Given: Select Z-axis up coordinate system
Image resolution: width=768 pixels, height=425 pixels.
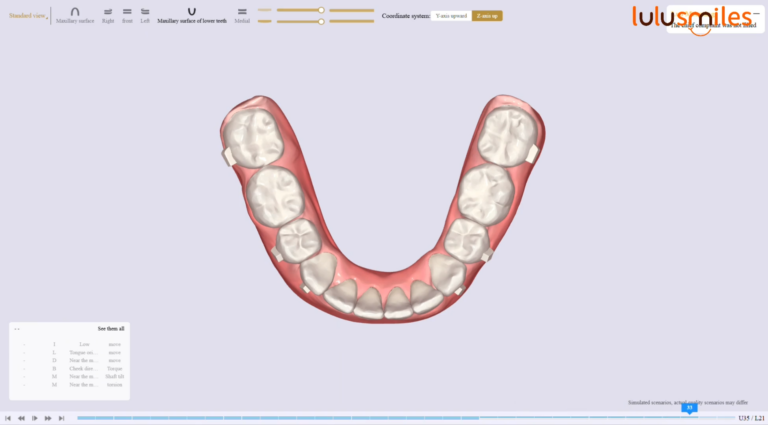Looking at the screenshot, I should click(x=487, y=16).
